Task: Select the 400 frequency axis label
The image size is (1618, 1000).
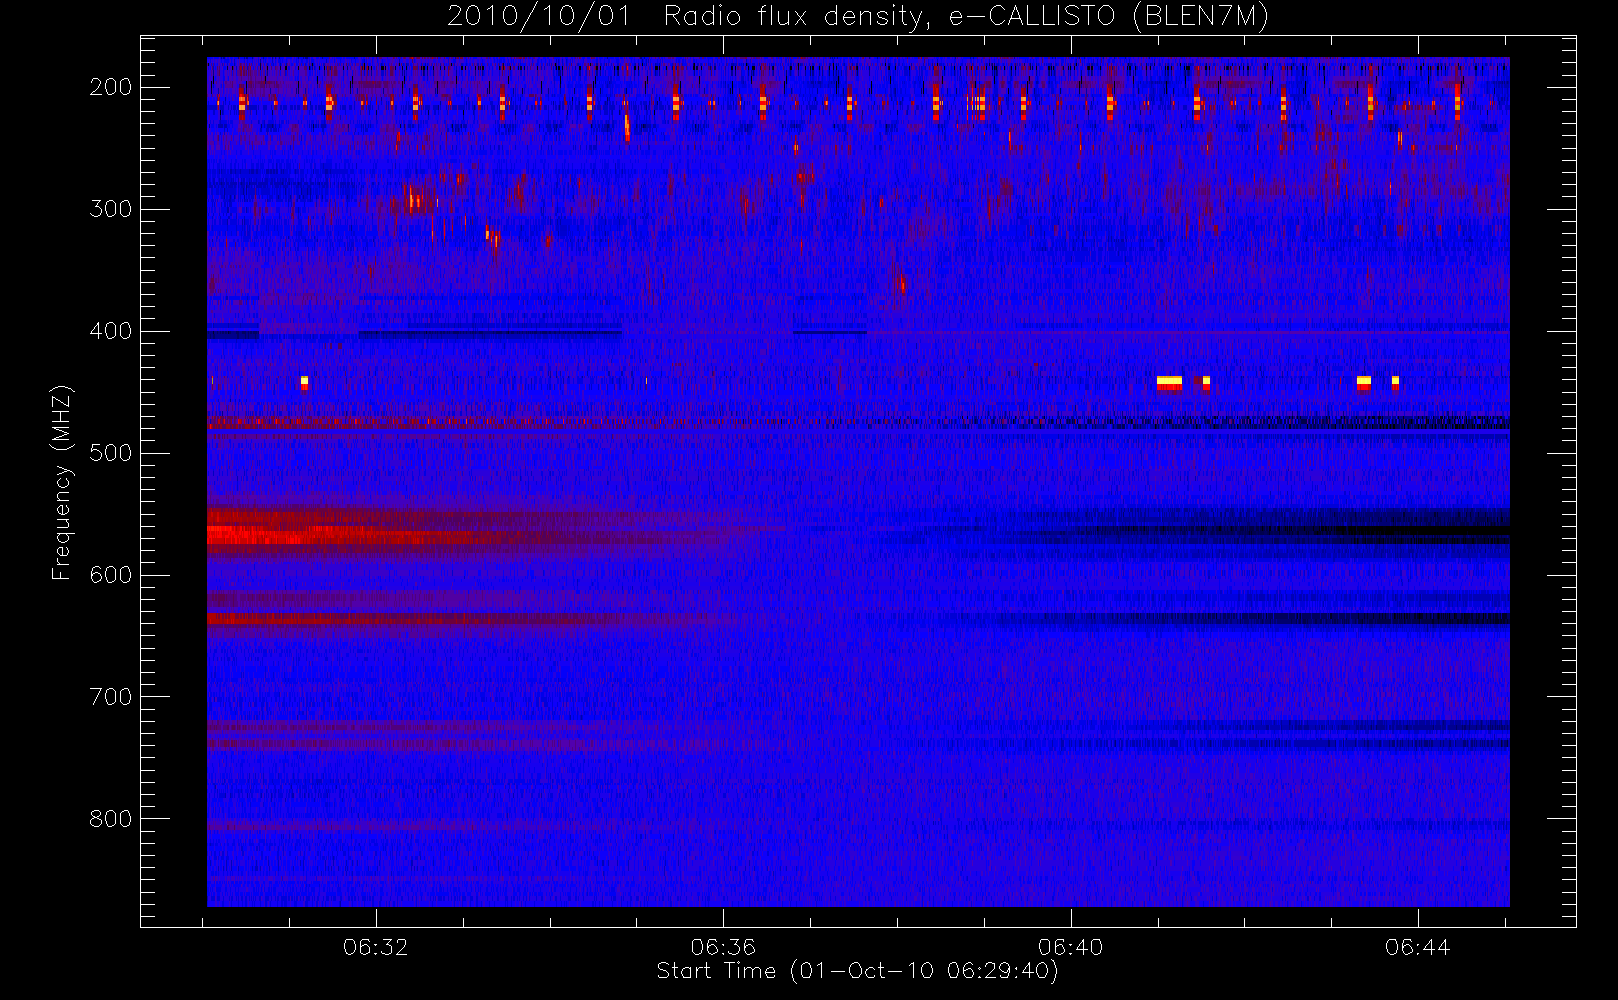Action: point(111,331)
